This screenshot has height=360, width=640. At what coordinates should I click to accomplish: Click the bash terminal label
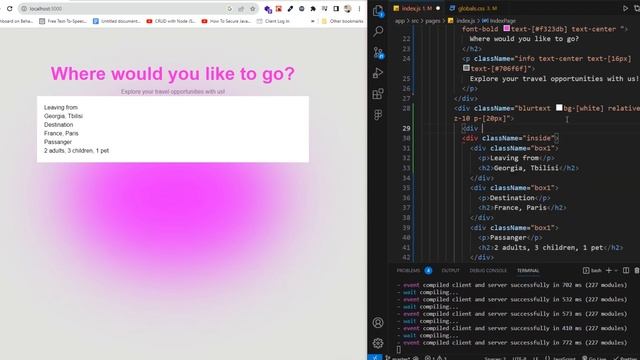592,270
